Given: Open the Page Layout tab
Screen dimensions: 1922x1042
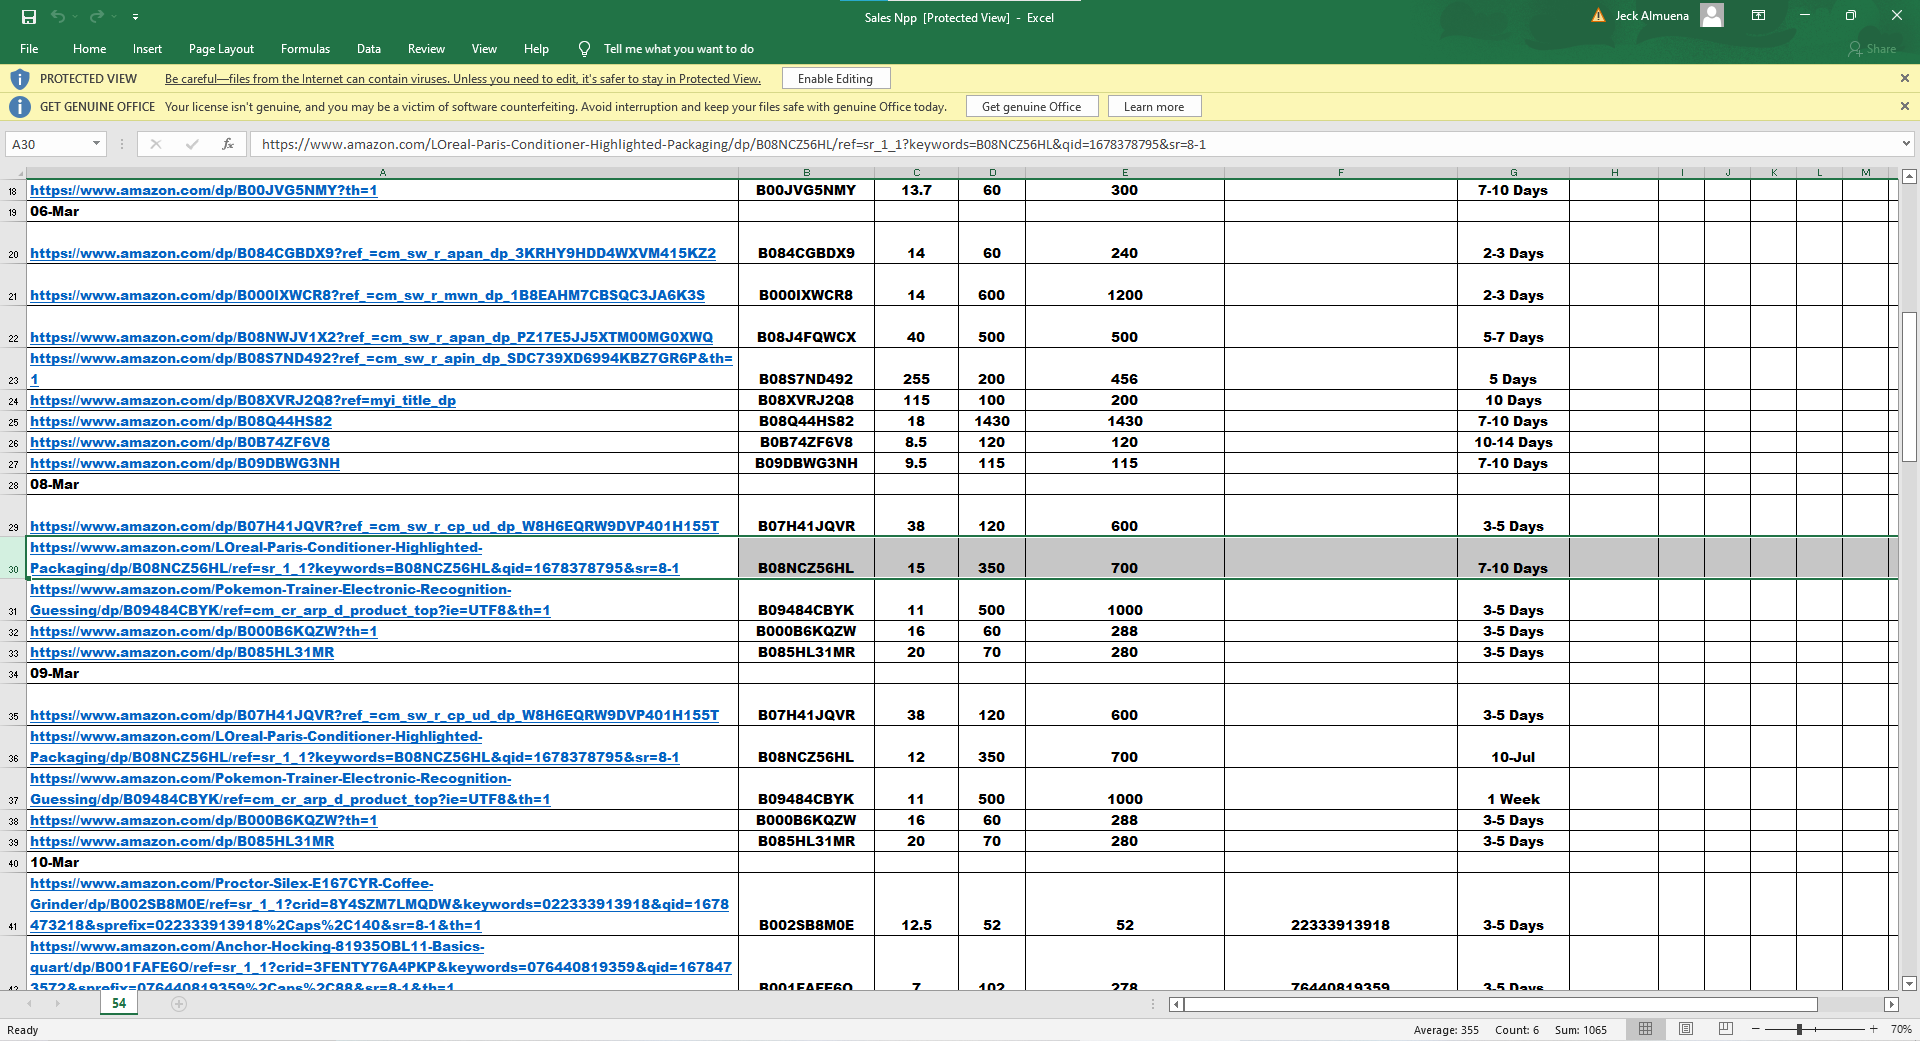Looking at the screenshot, I should pyautogui.click(x=221, y=49).
